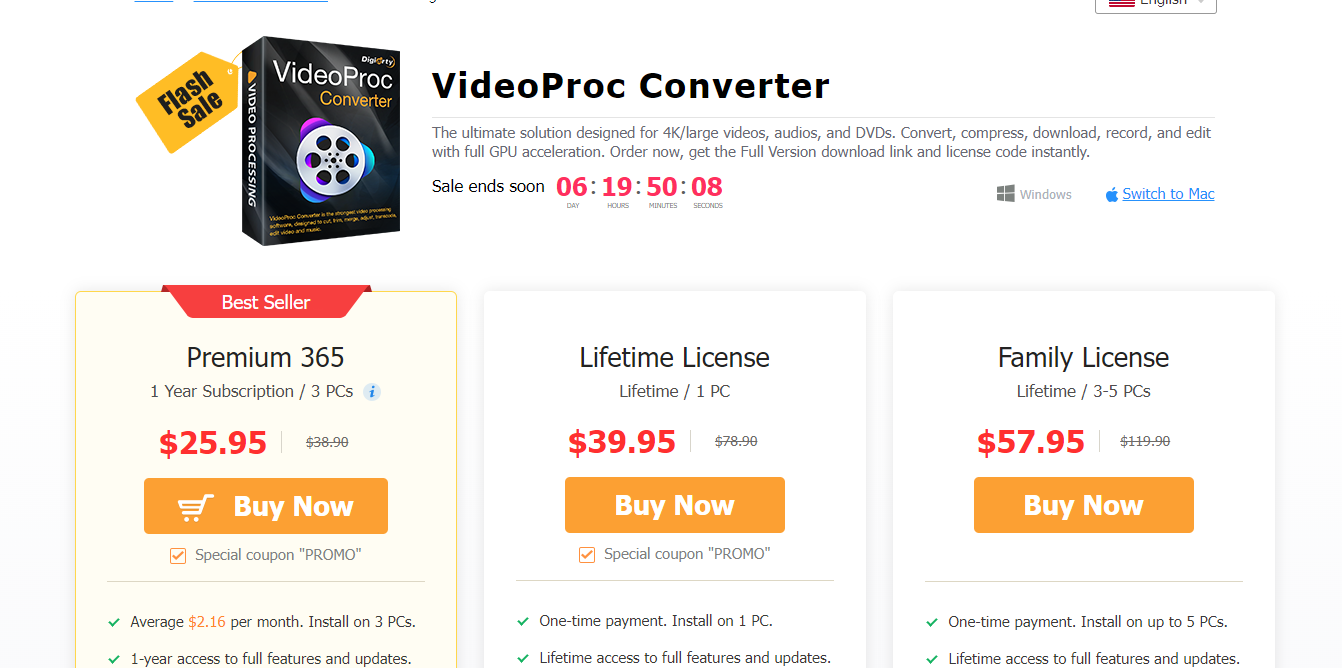
Task: Select the Windows platform option
Action: (1034, 194)
